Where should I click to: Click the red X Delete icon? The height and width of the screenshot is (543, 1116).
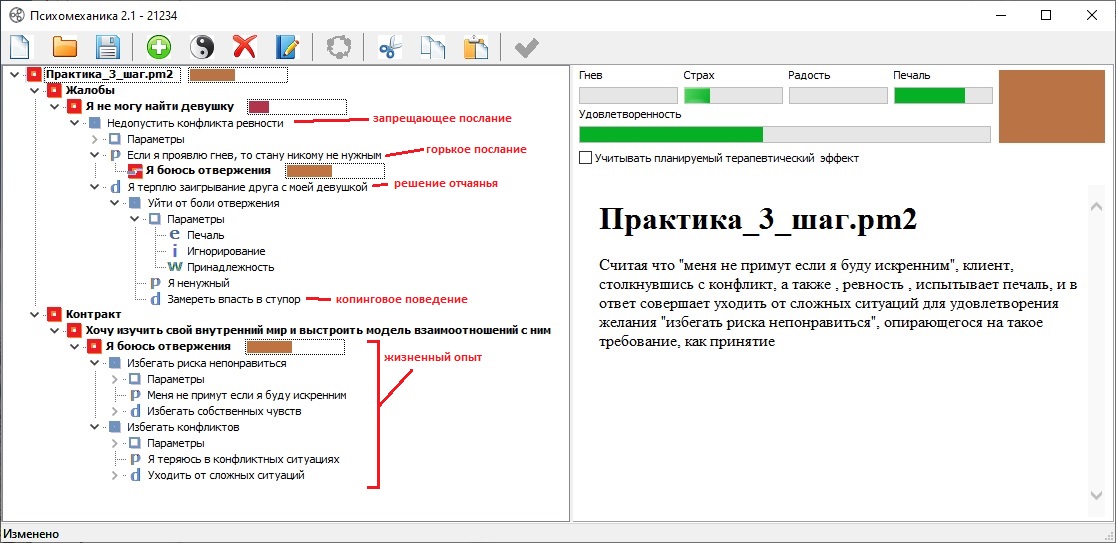pyautogui.click(x=245, y=46)
